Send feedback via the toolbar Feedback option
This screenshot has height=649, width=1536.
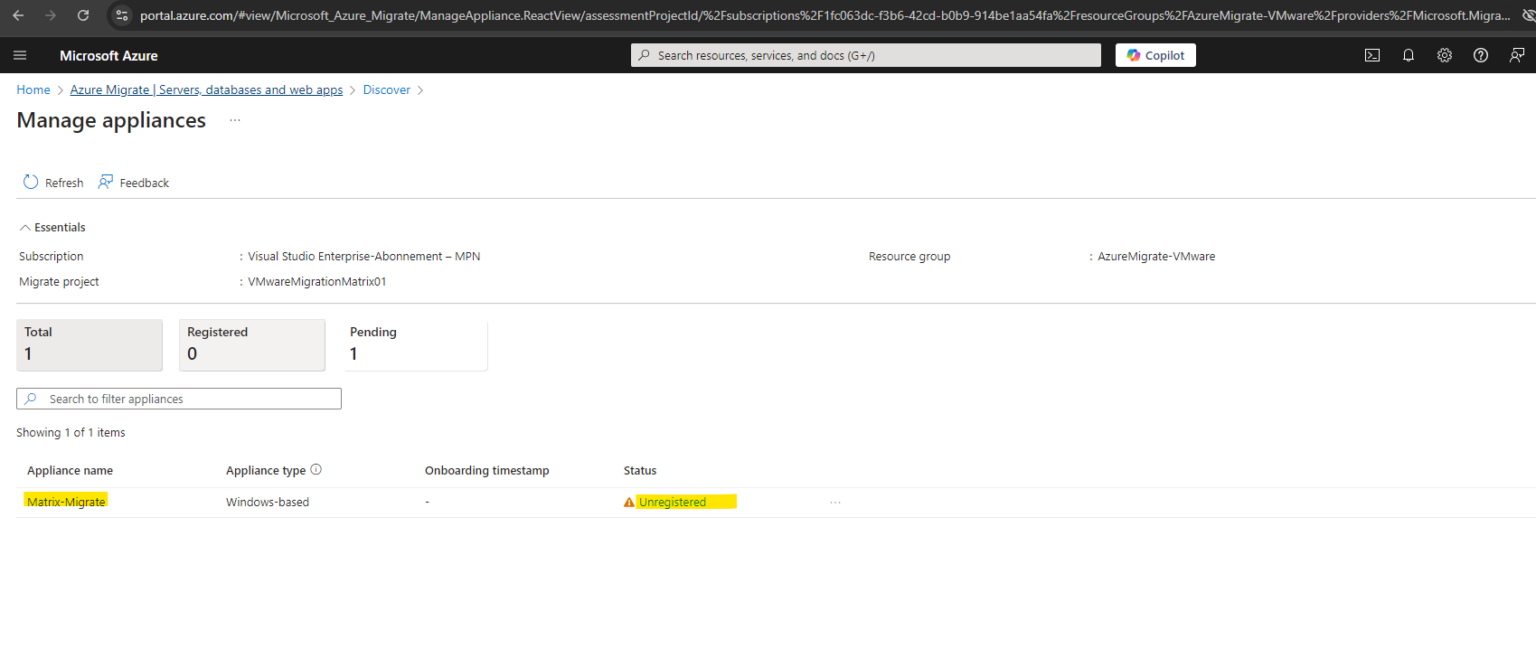133,182
